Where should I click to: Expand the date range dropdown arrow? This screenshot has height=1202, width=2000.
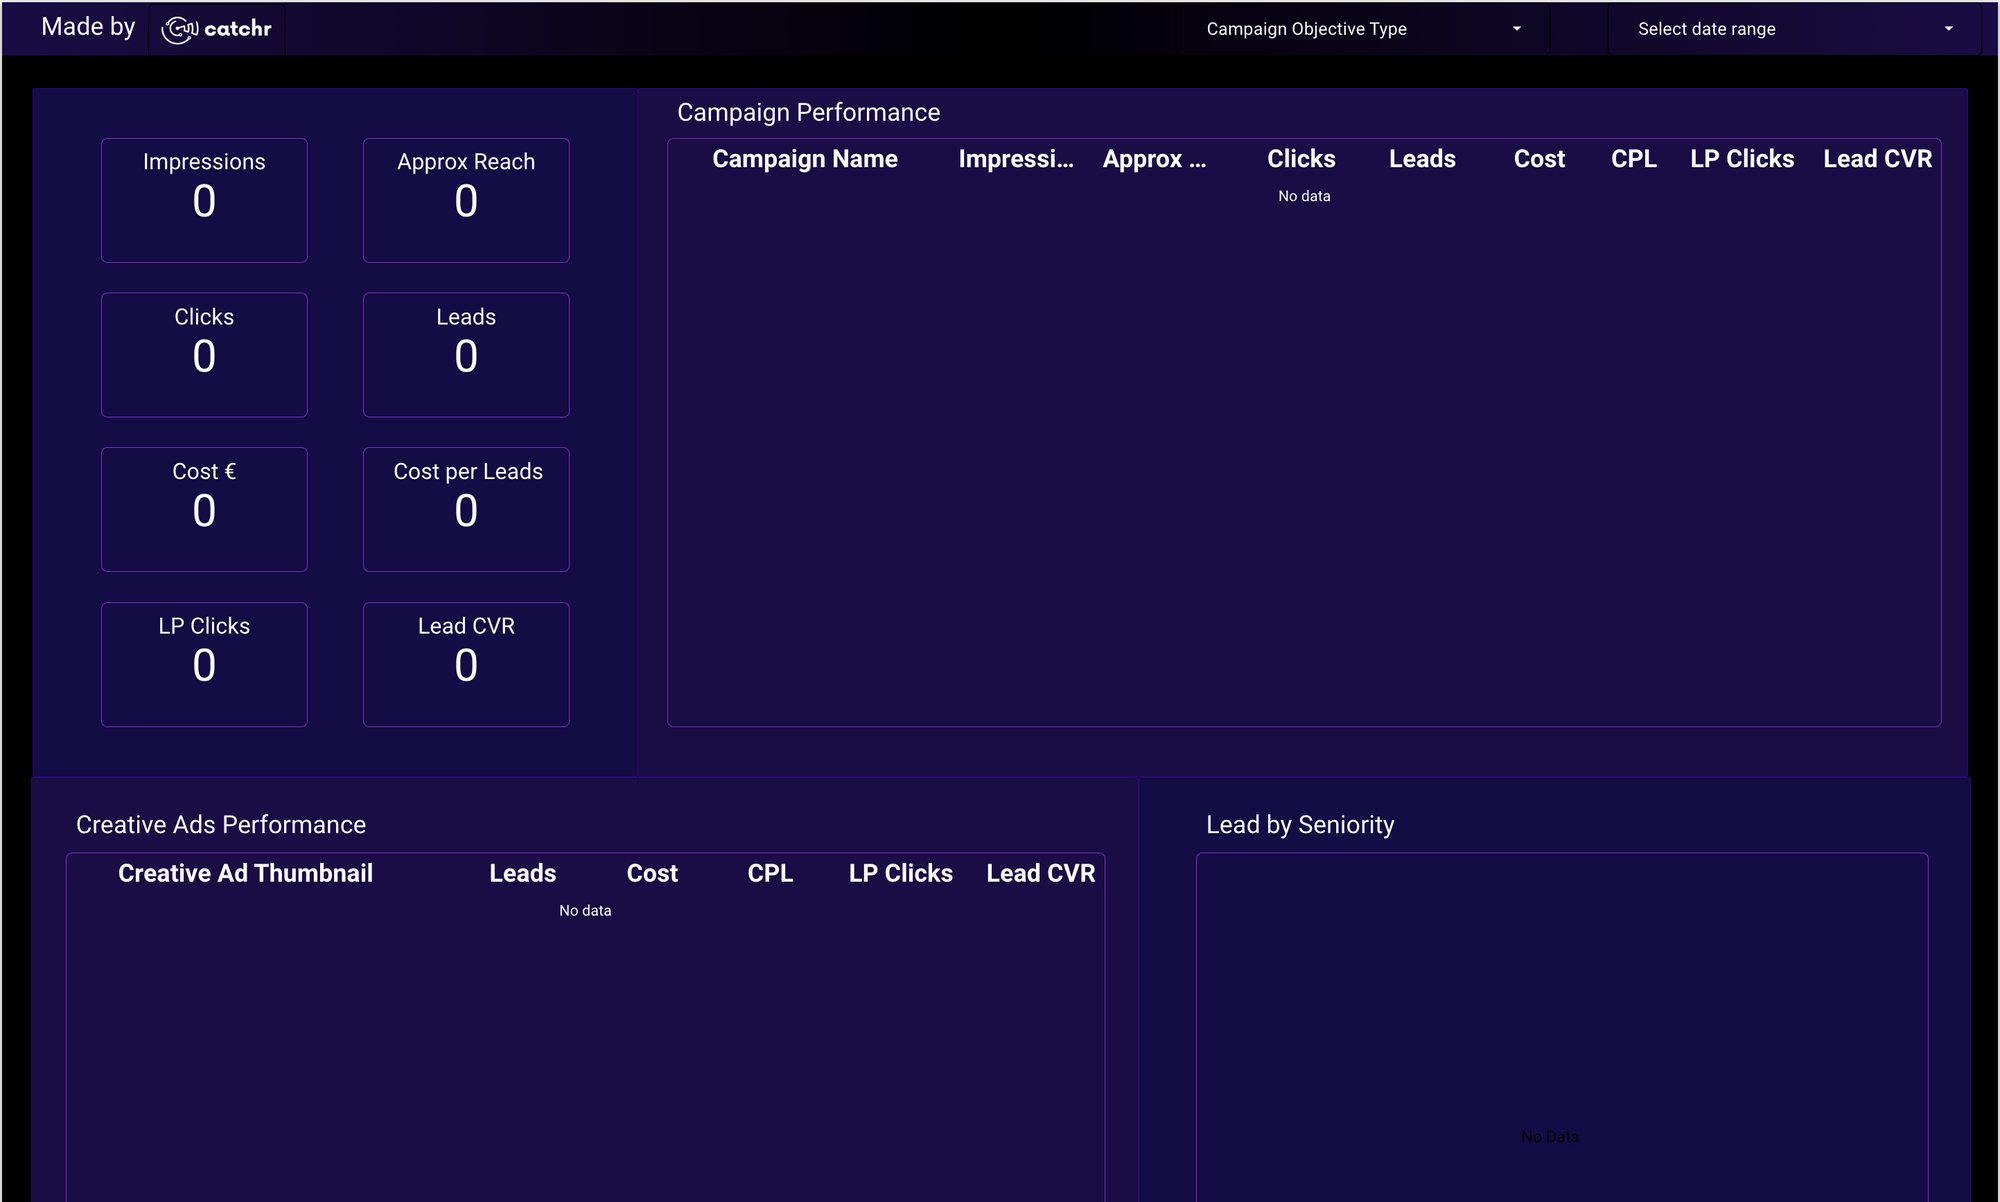click(1948, 29)
